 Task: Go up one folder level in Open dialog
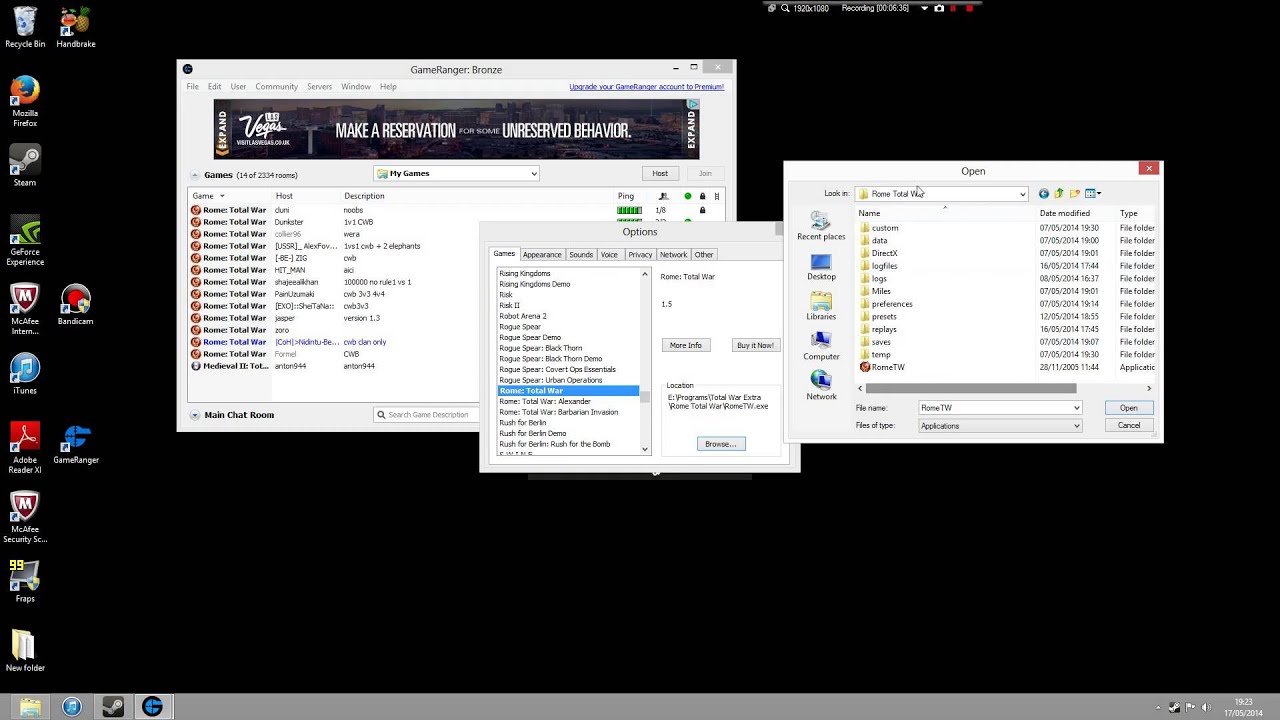tap(1059, 194)
